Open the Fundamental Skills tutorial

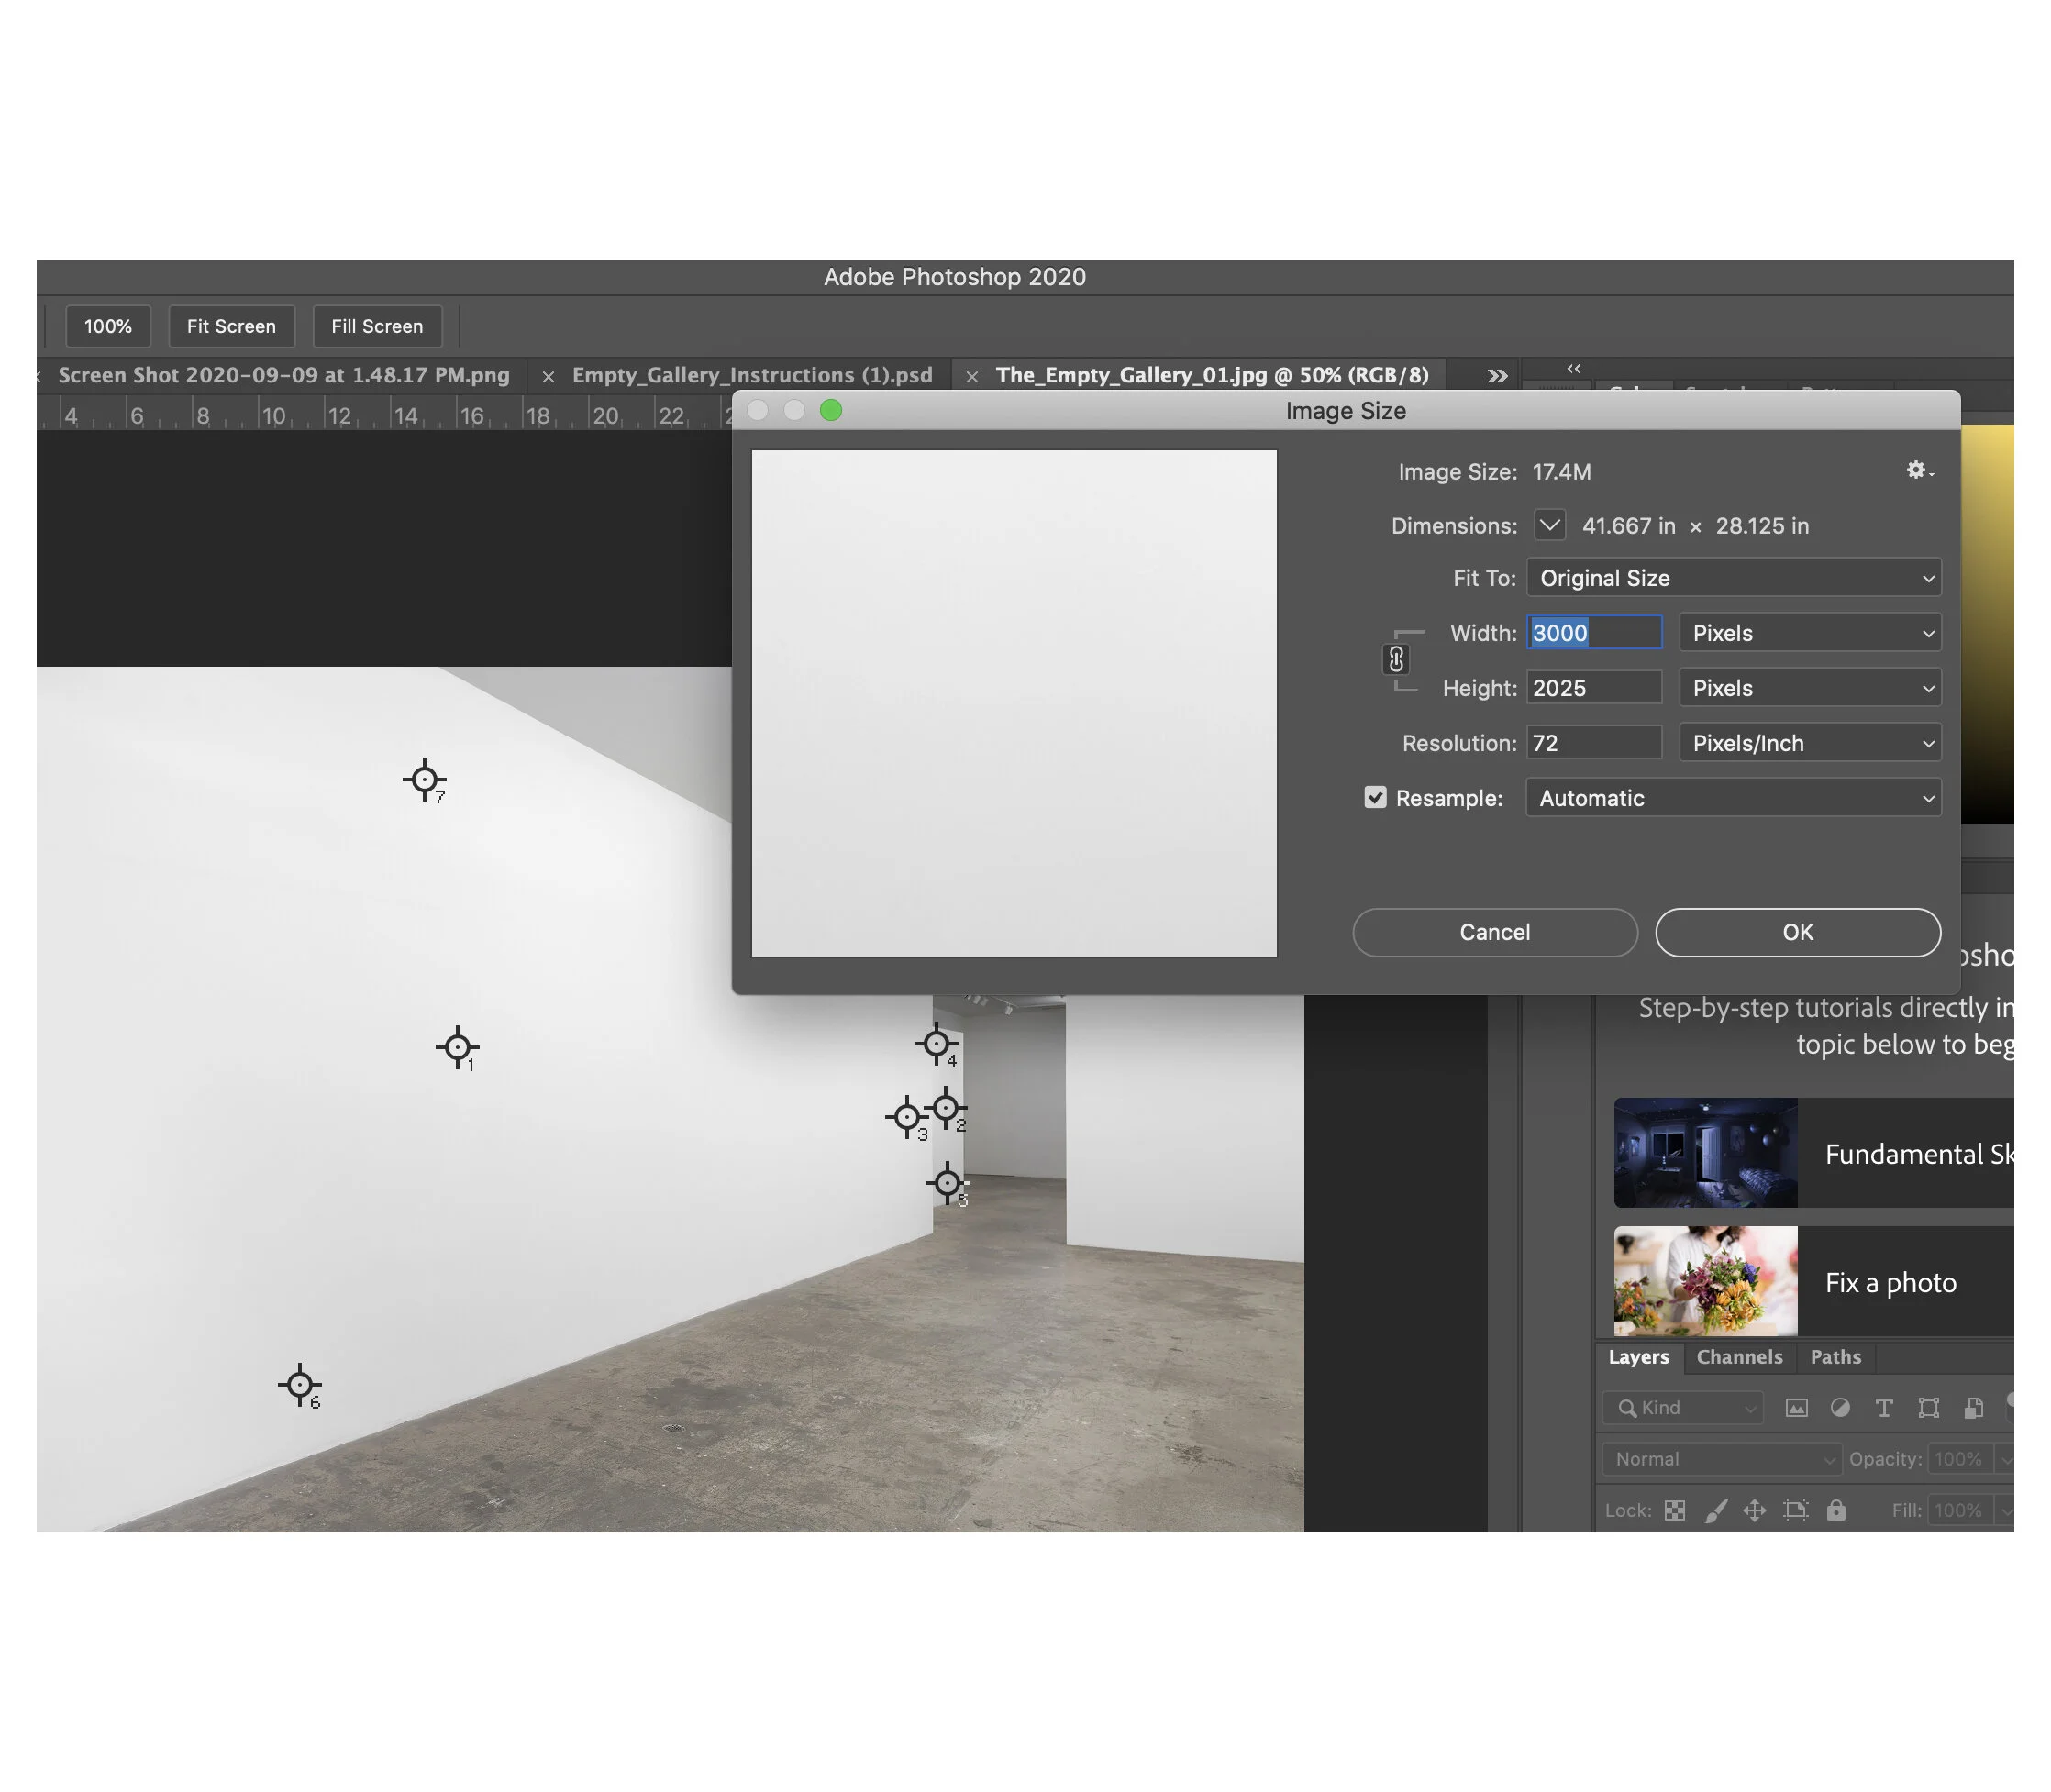coord(1813,1153)
